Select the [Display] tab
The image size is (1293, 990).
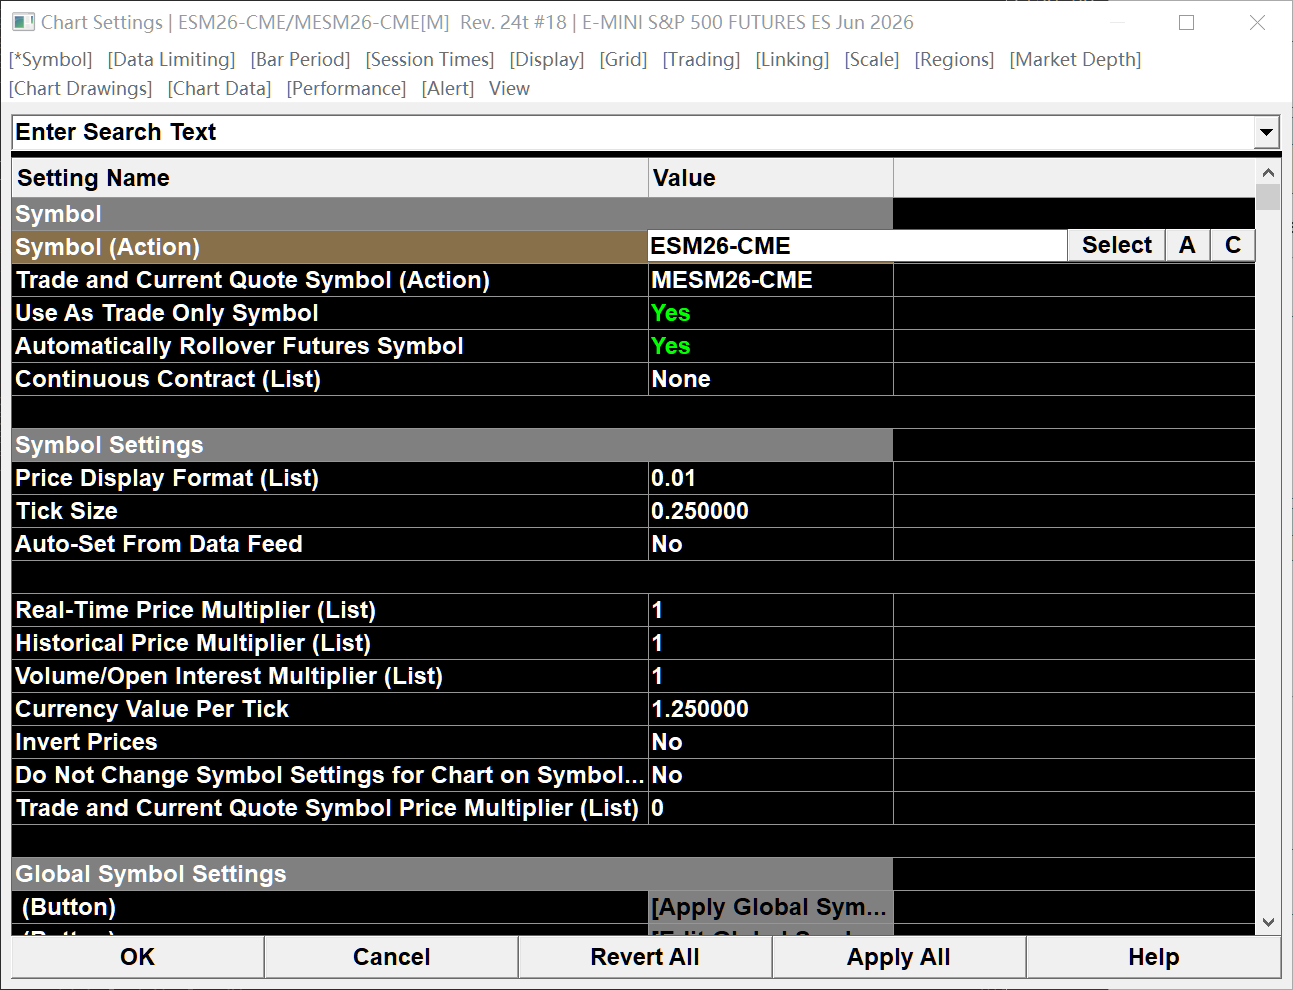(547, 60)
